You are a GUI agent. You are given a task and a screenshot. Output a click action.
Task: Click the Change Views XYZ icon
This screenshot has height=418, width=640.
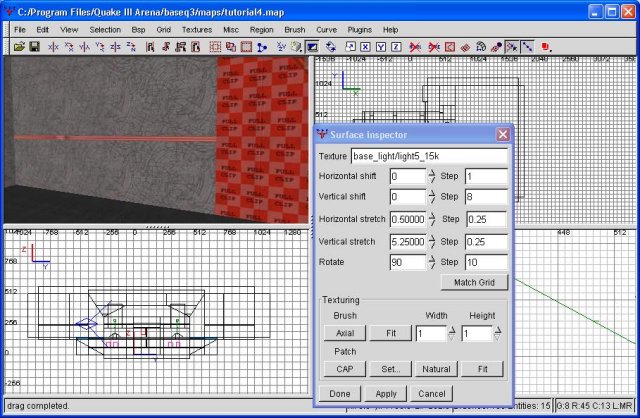(281, 47)
